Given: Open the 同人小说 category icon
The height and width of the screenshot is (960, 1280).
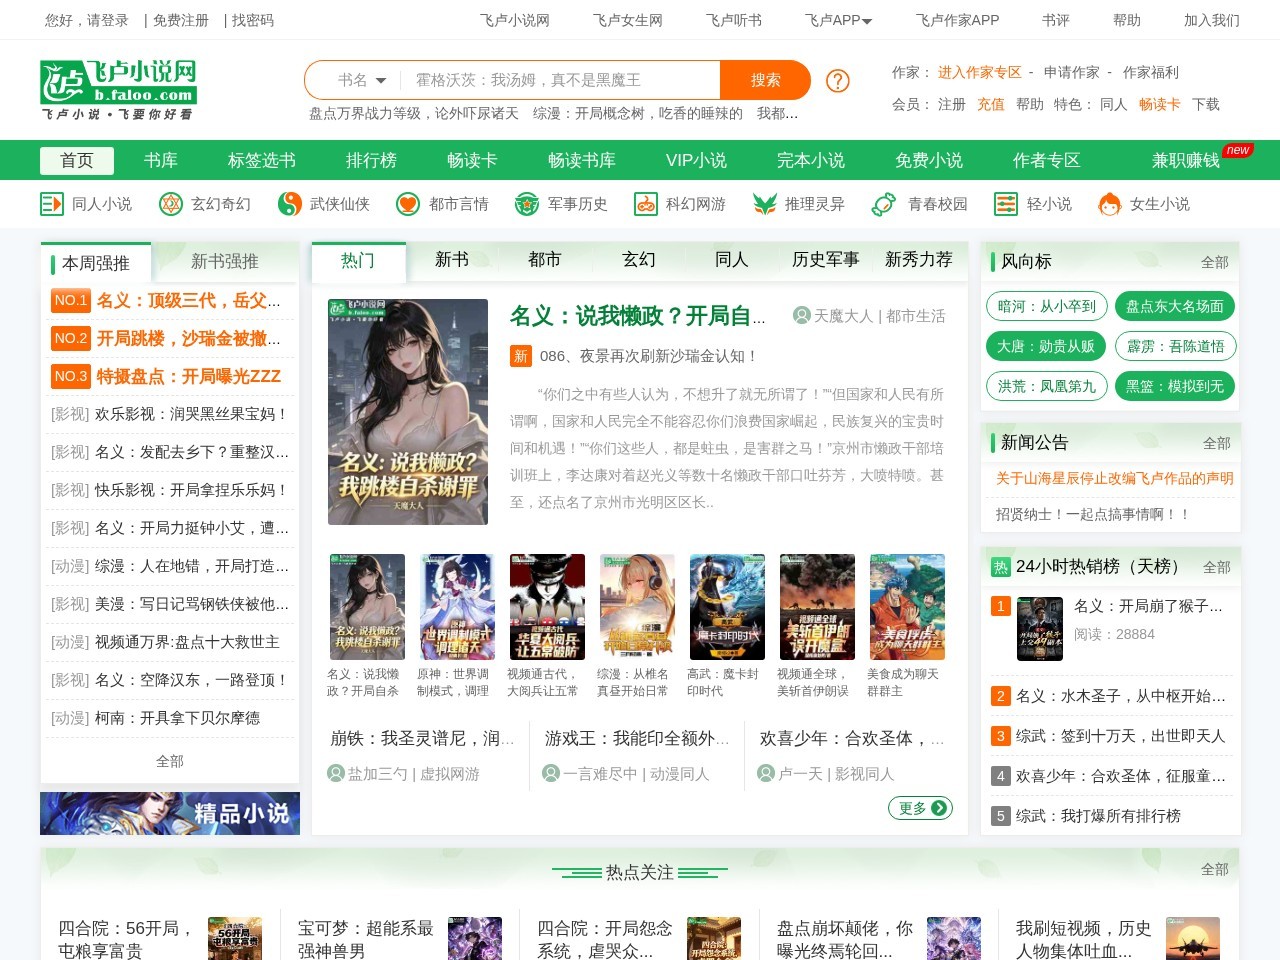Looking at the screenshot, I should pos(52,204).
